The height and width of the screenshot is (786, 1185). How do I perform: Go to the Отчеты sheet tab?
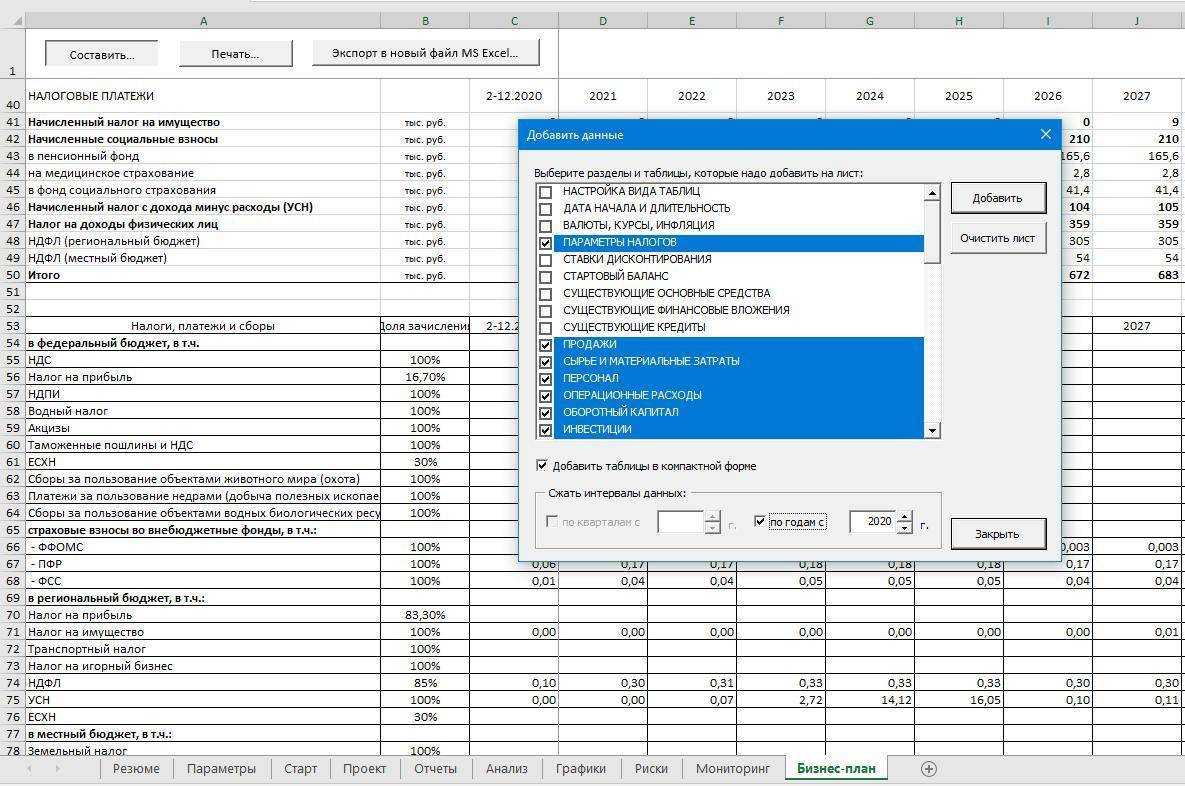(x=435, y=769)
